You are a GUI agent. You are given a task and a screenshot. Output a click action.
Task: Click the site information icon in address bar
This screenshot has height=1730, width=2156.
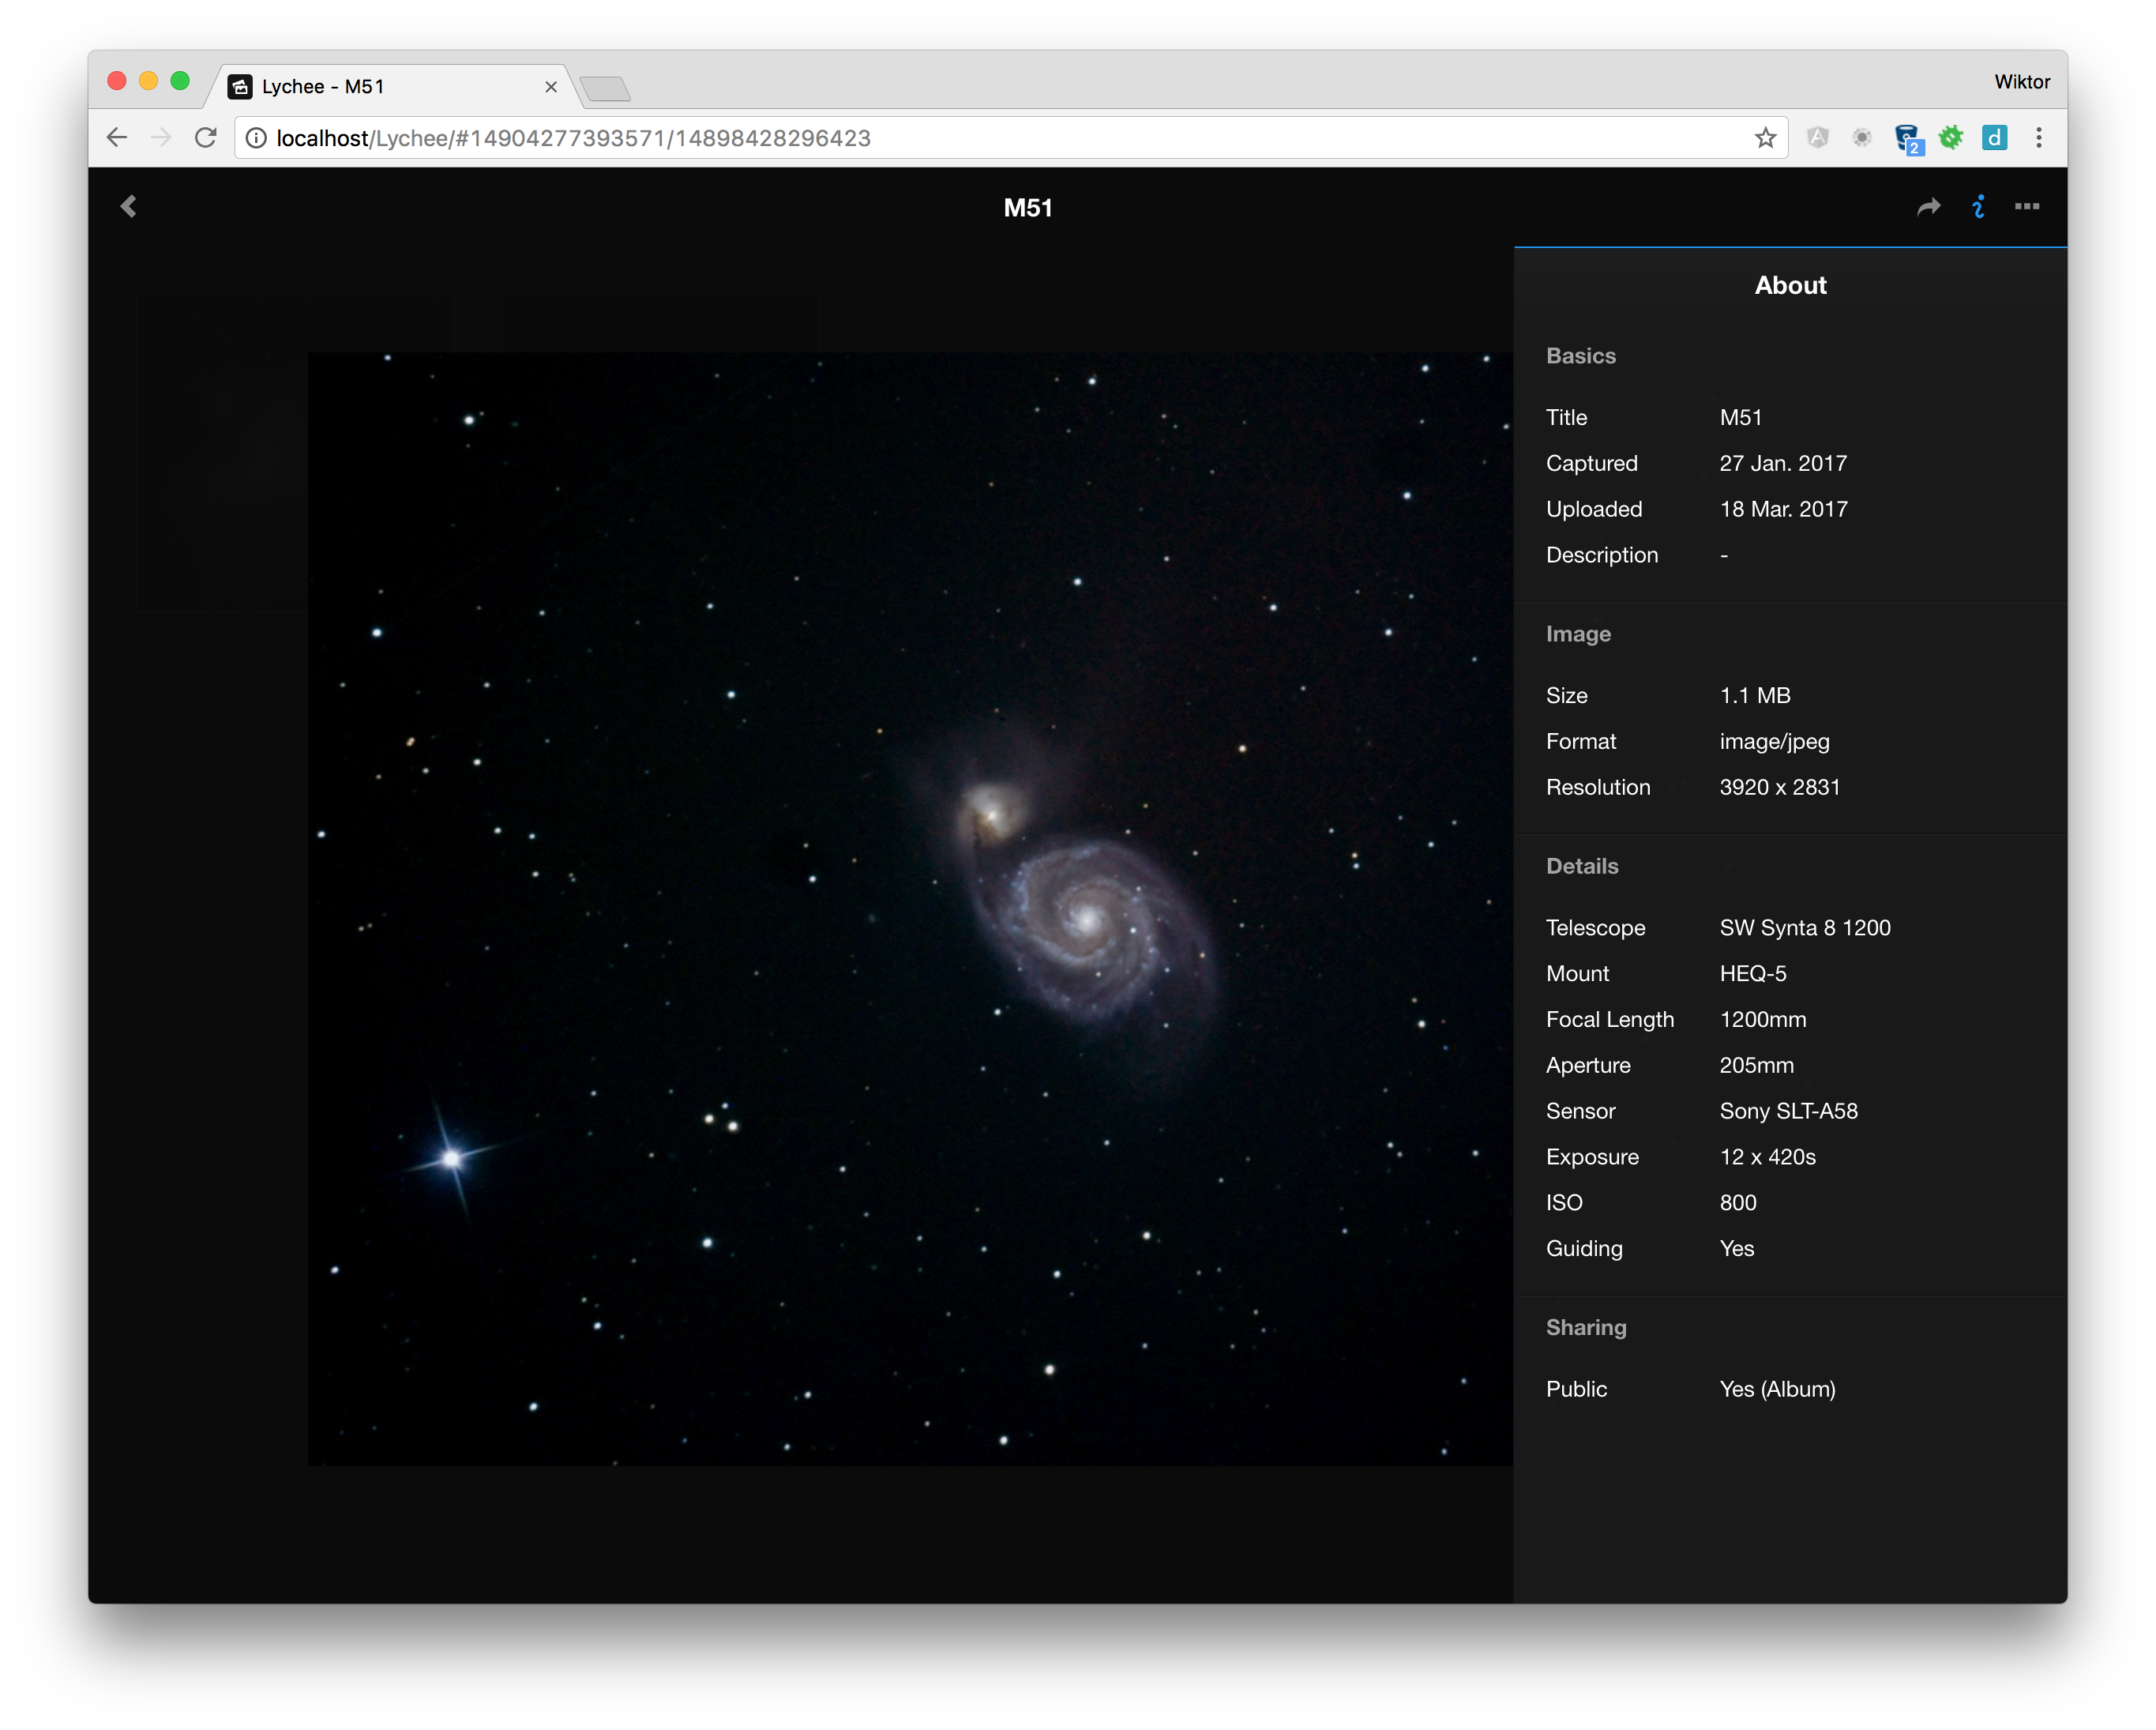[257, 138]
